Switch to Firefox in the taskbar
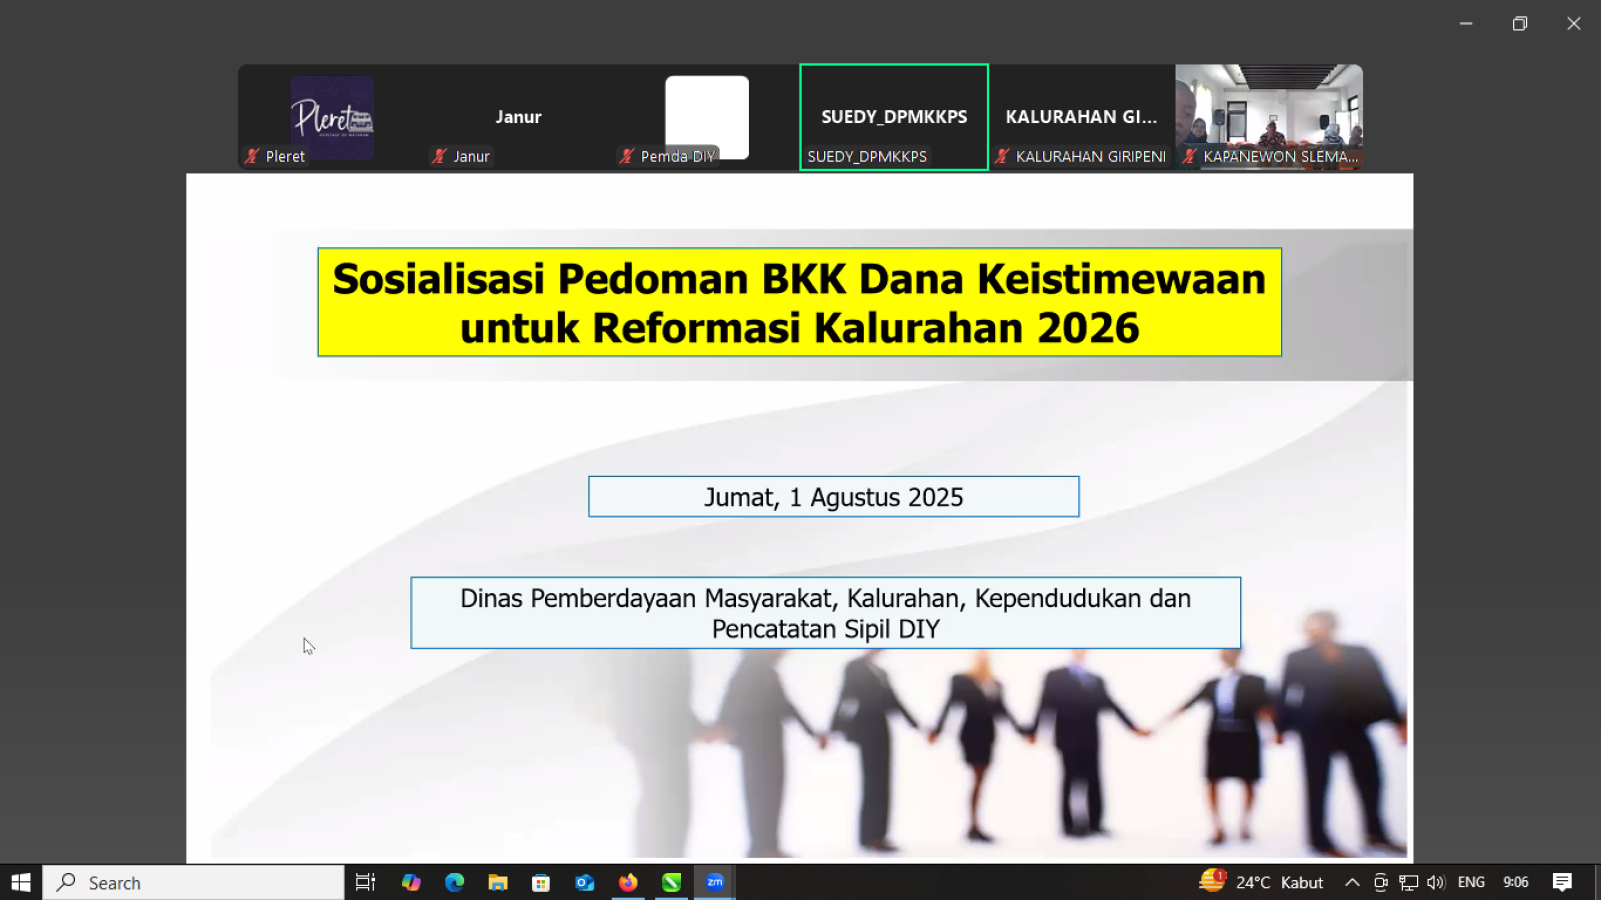This screenshot has height=900, width=1601. click(628, 882)
